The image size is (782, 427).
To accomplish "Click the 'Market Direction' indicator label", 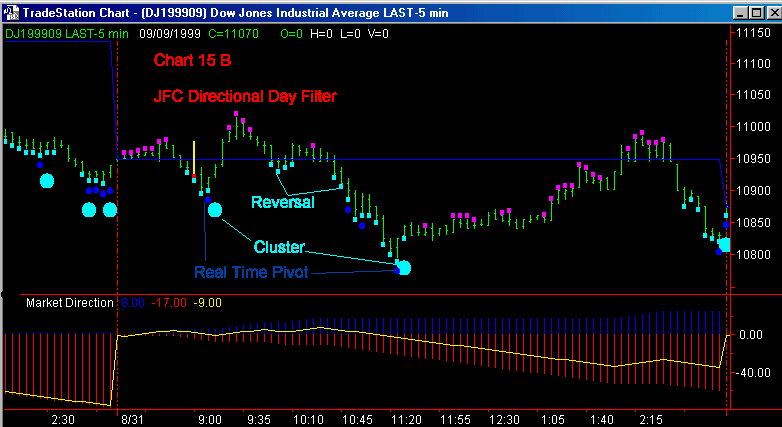I will click(70, 303).
